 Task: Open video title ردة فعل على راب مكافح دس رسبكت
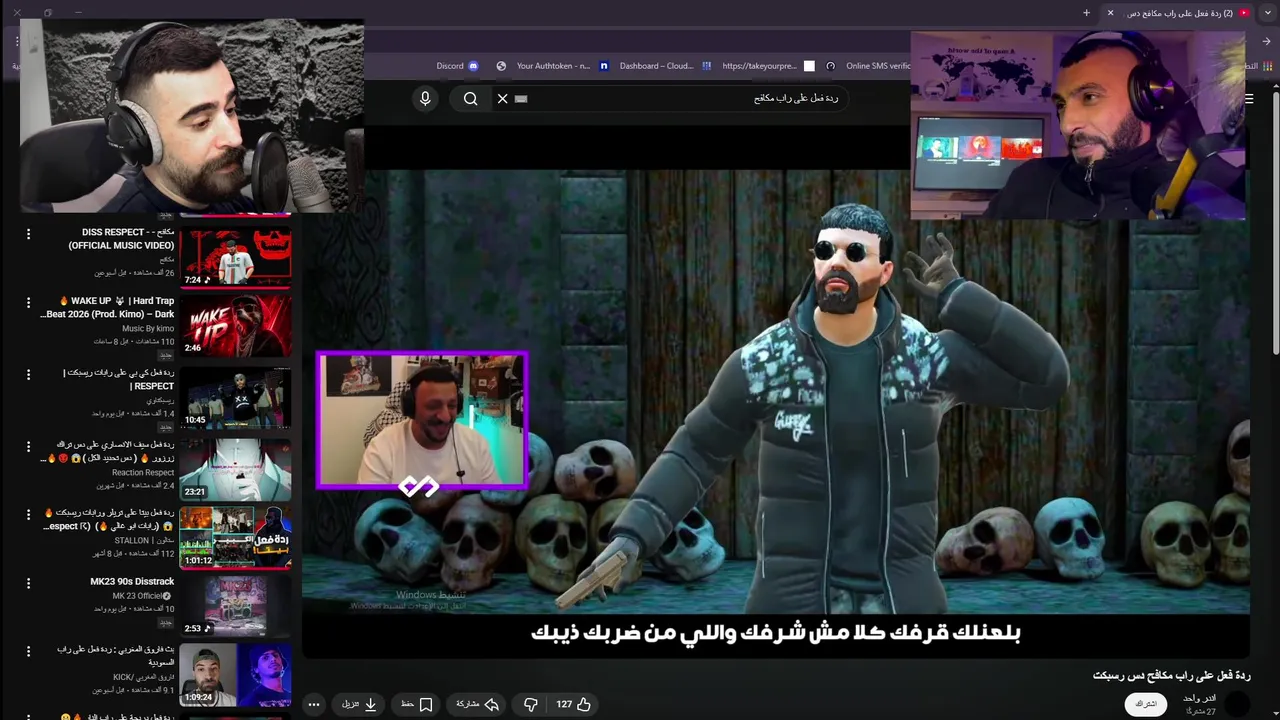click(x=1171, y=675)
